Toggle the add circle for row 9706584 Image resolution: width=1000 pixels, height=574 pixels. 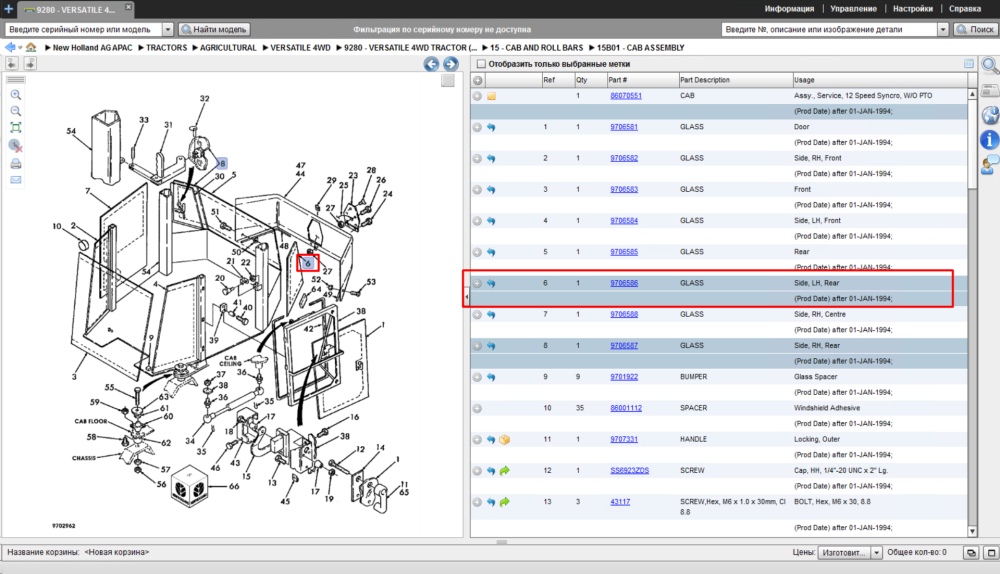477,221
